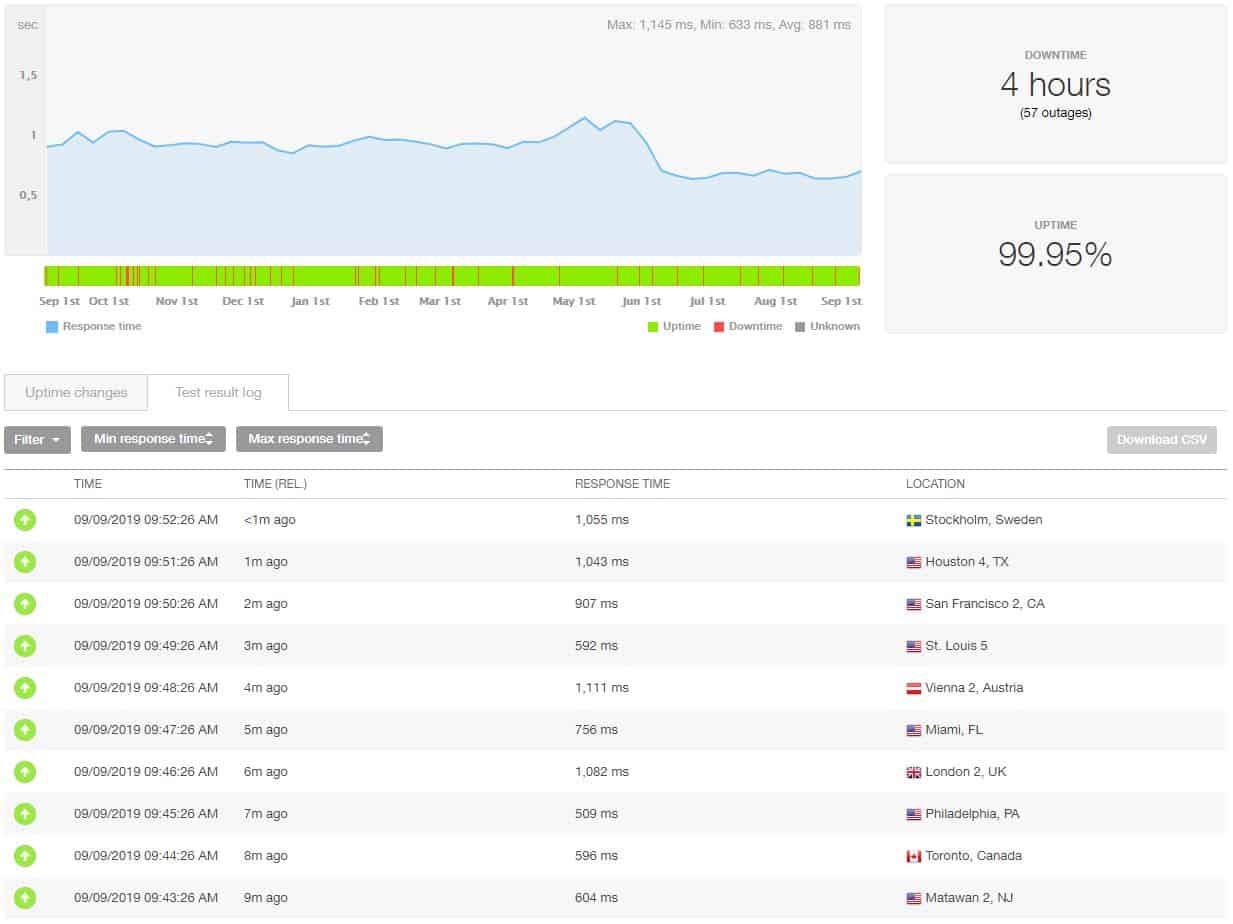Screen dimensions: 1233x924
Task: Click the '5m ago' relative time
Action: (x=266, y=730)
